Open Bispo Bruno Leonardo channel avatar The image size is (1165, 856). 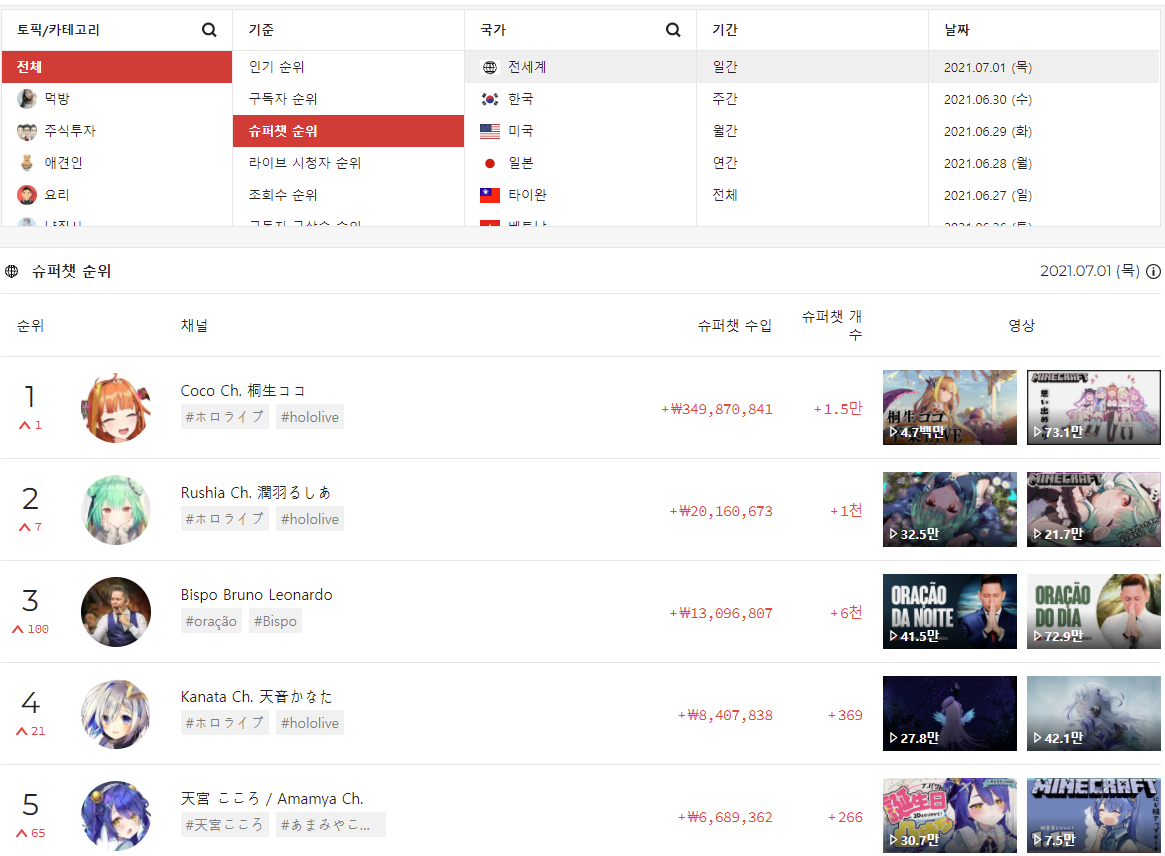116,612
